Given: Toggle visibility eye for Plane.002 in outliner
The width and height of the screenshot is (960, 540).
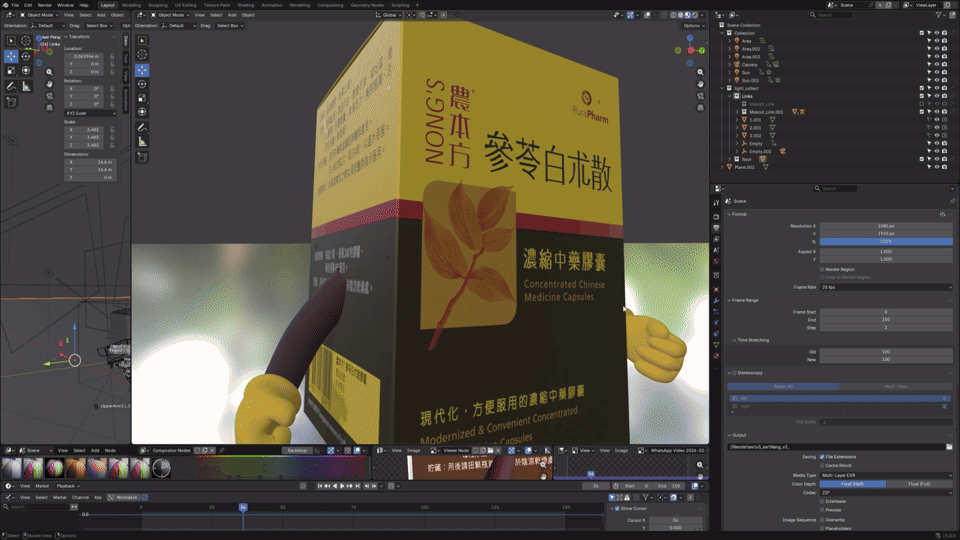Looking at the screenshot, I should click(x=937, y=167).
